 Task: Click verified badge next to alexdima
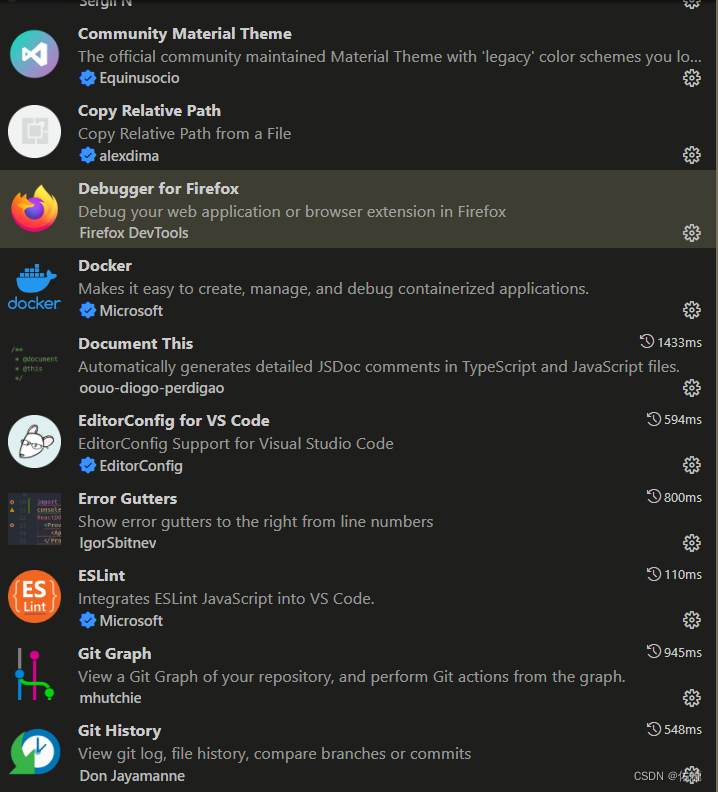click(x=87, y=156)
